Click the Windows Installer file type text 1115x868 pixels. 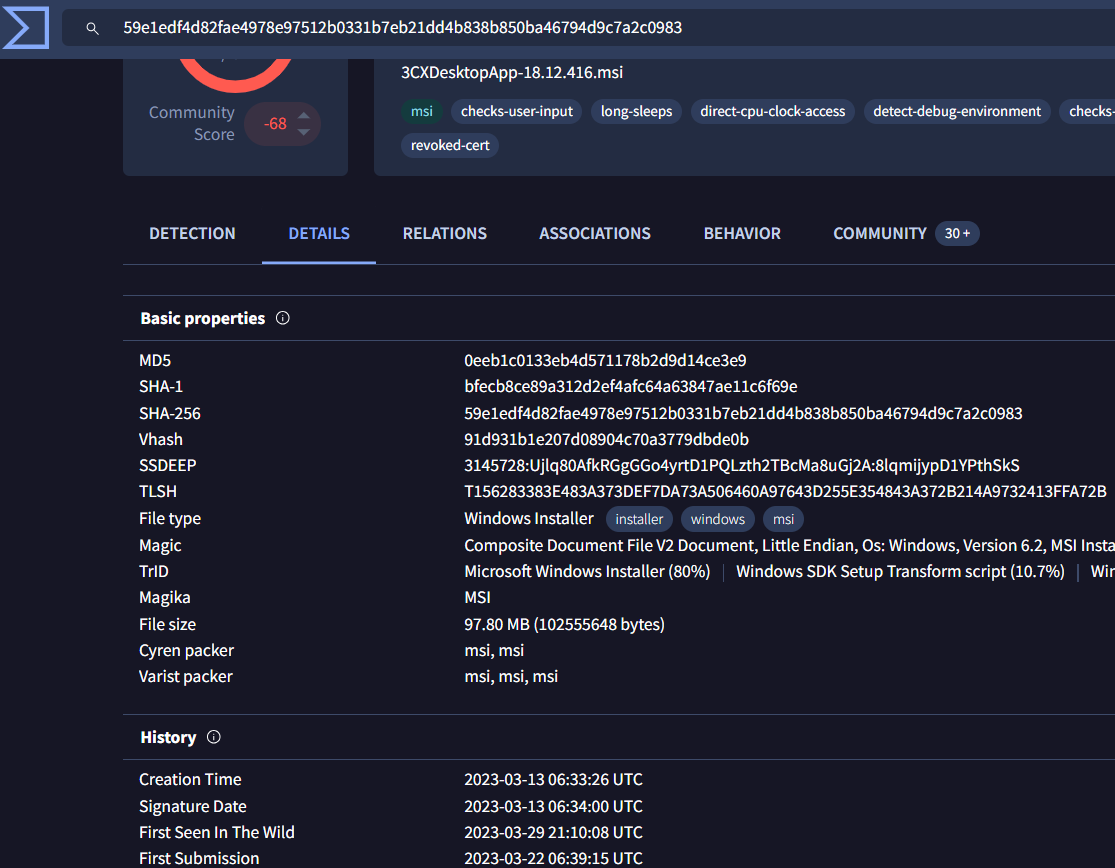(x=529, y=519)
